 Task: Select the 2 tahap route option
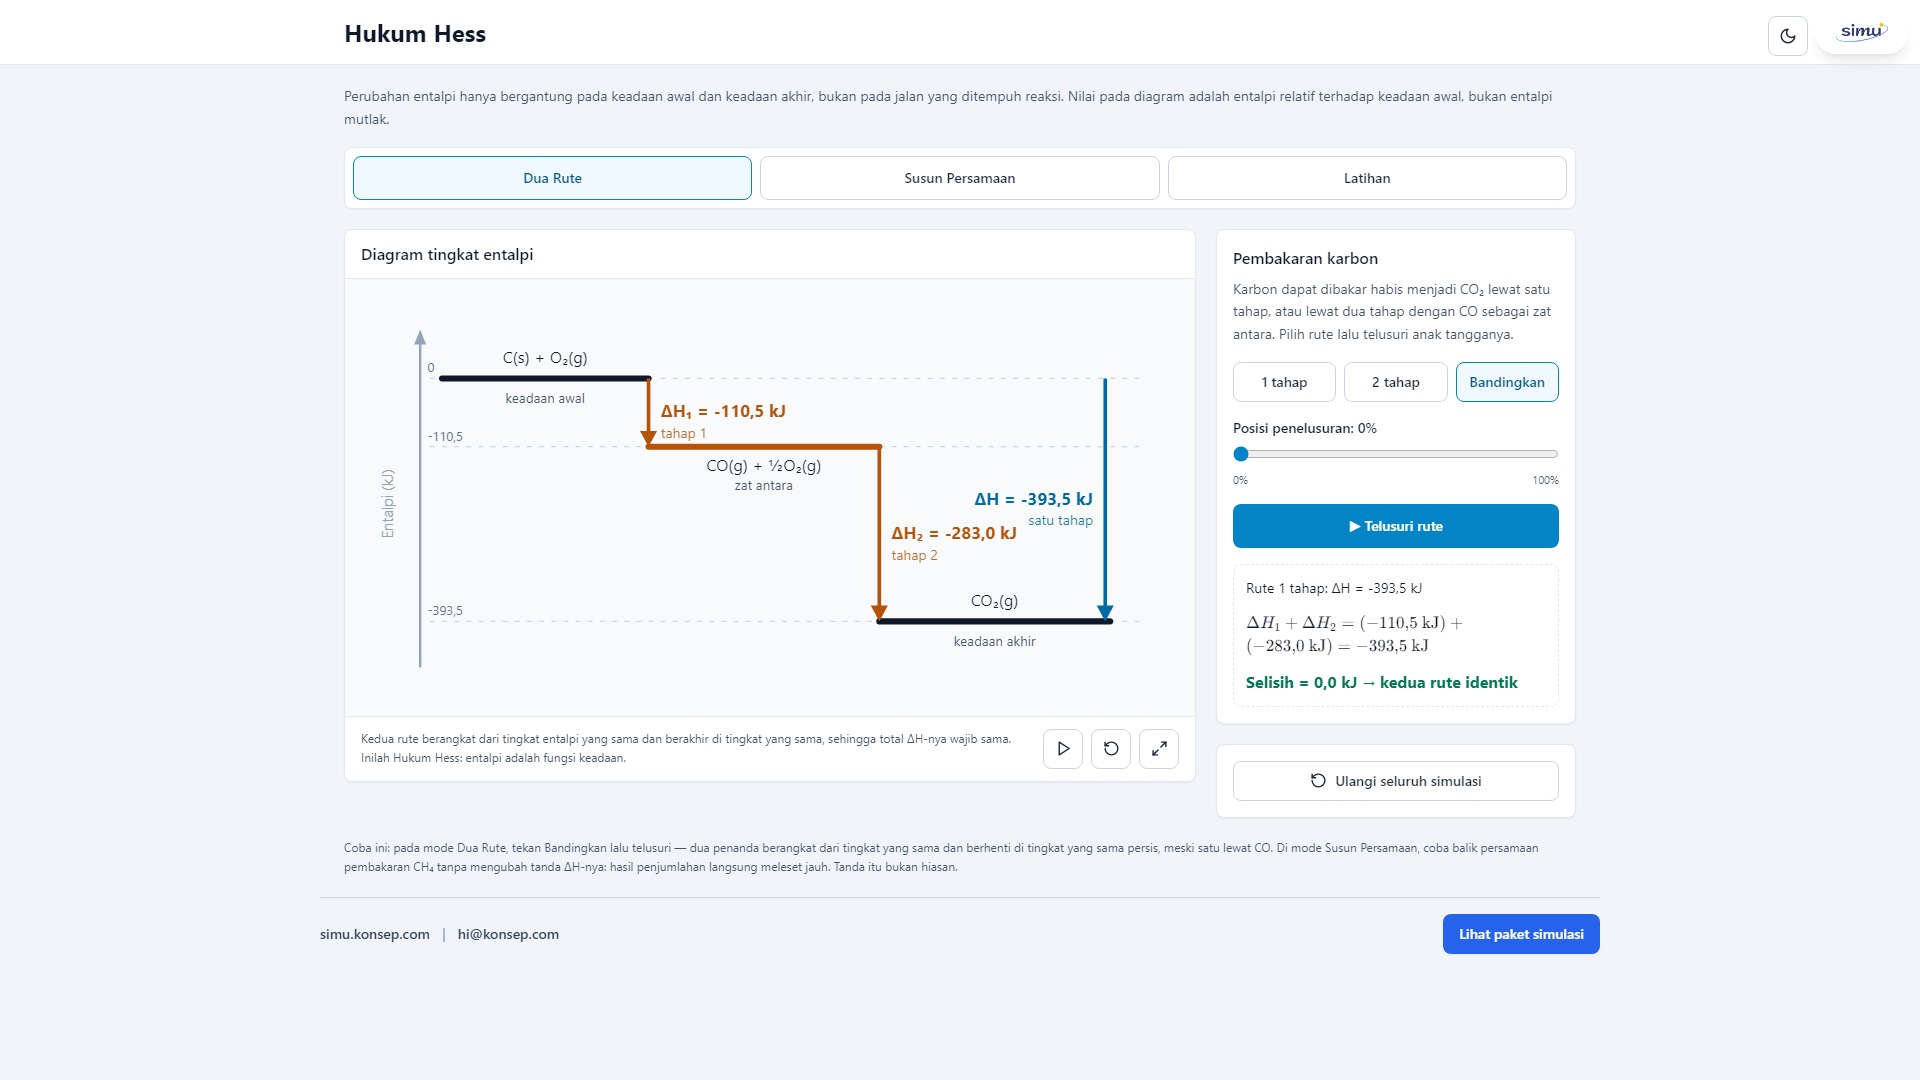click(1395, 382)
